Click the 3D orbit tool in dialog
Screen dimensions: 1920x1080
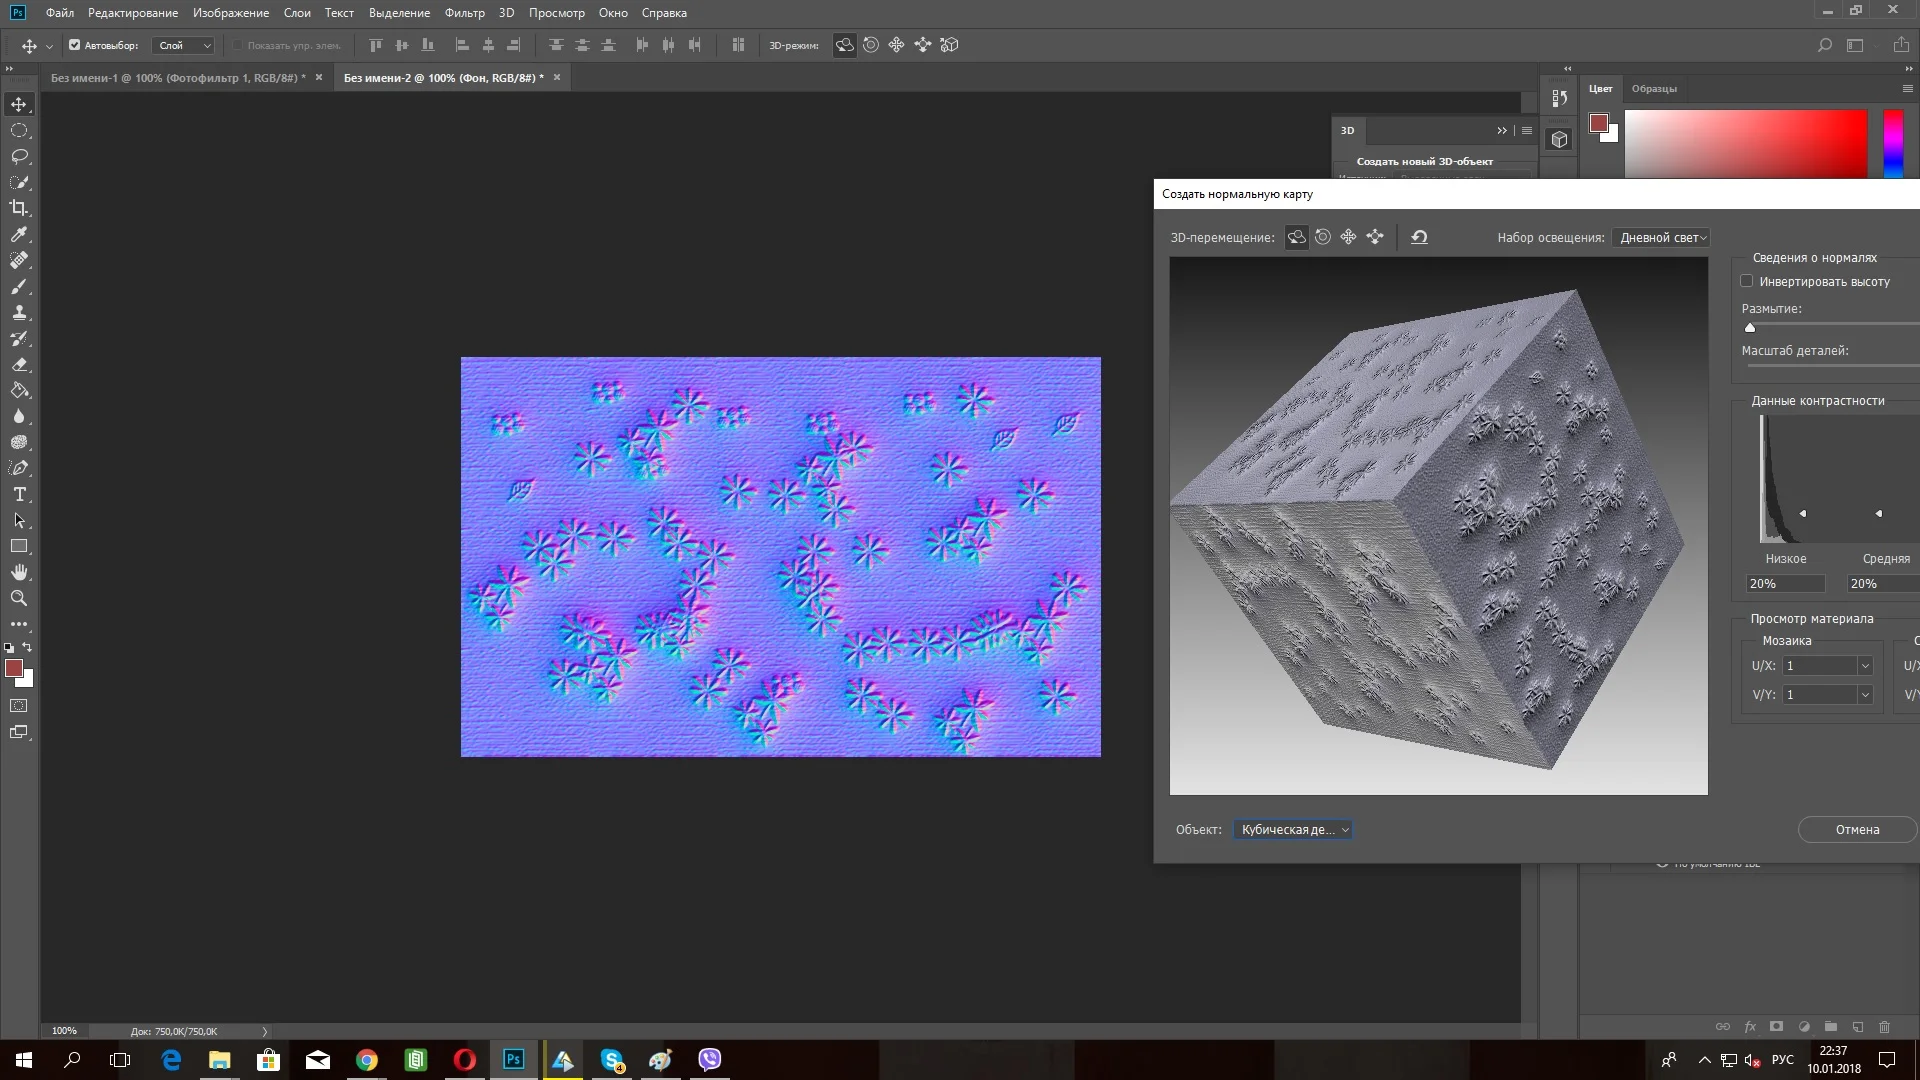coord(1296,237)
